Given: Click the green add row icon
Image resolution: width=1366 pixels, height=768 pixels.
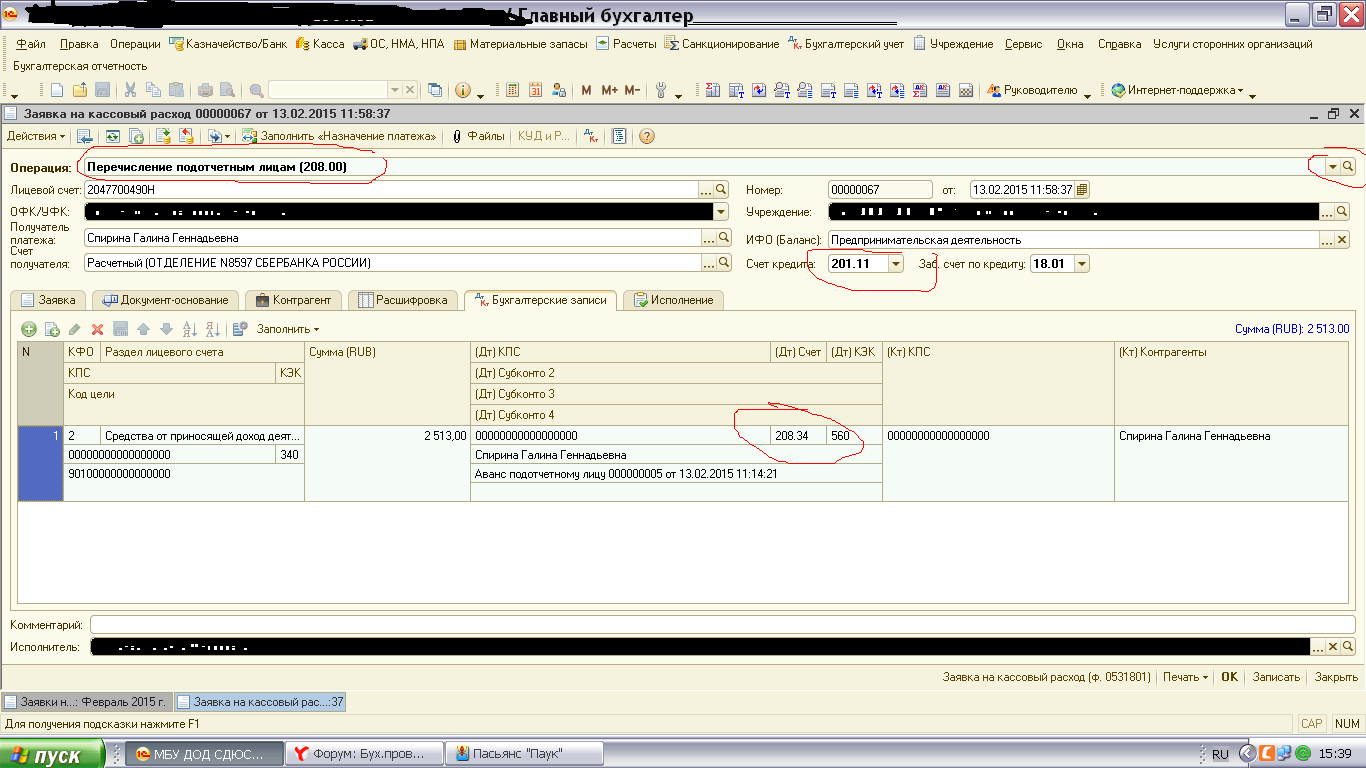Looking at the screenshot, I should 29,329.
